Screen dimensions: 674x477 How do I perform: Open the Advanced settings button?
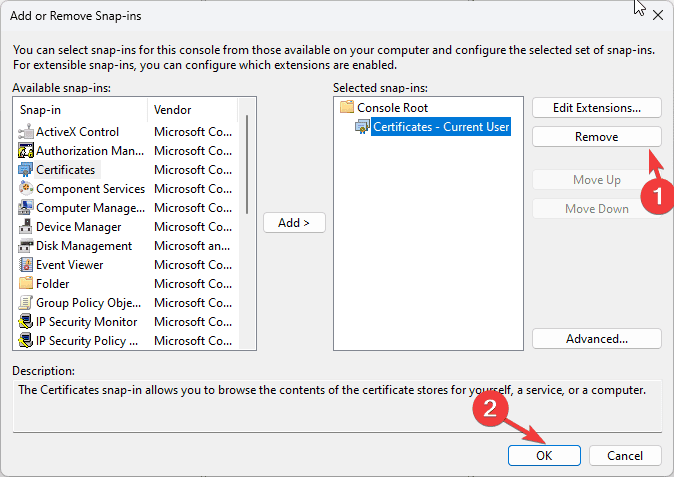pos(597,339)
